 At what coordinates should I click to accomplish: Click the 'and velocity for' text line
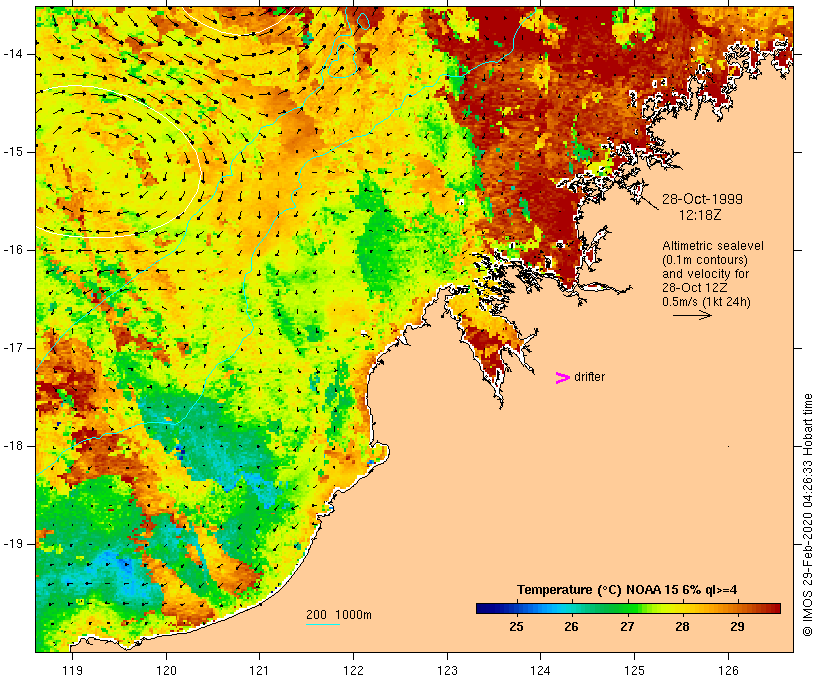705,274
